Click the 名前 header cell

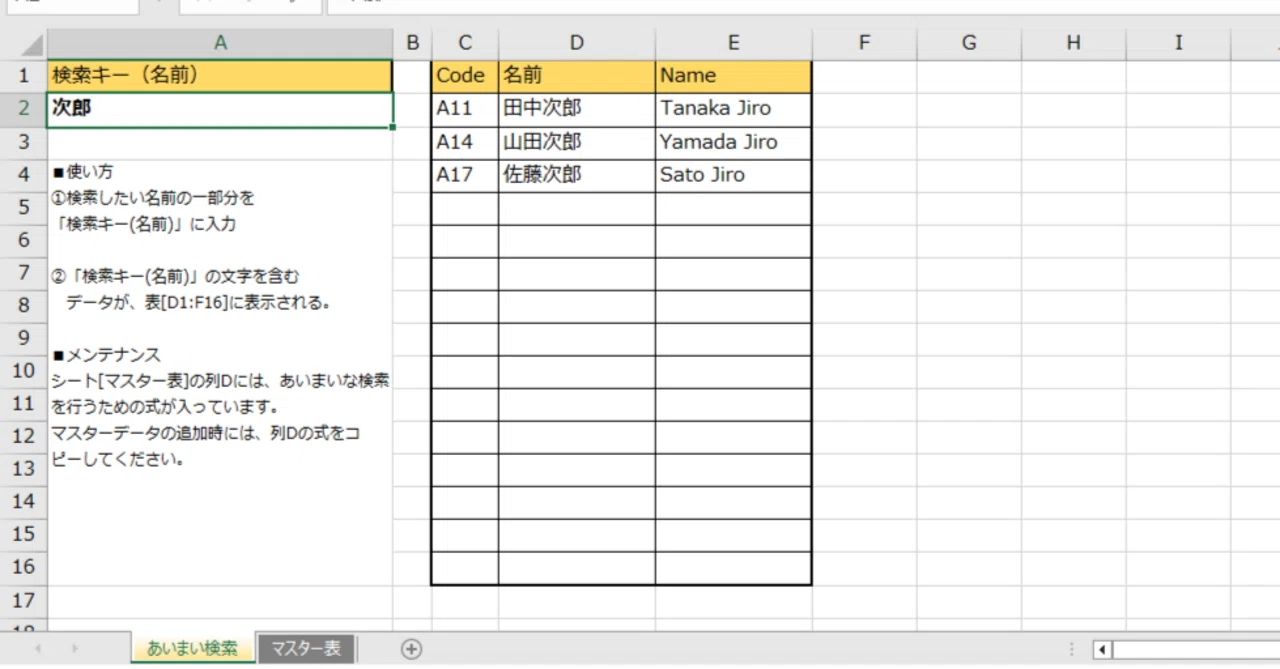pos(577,76)
